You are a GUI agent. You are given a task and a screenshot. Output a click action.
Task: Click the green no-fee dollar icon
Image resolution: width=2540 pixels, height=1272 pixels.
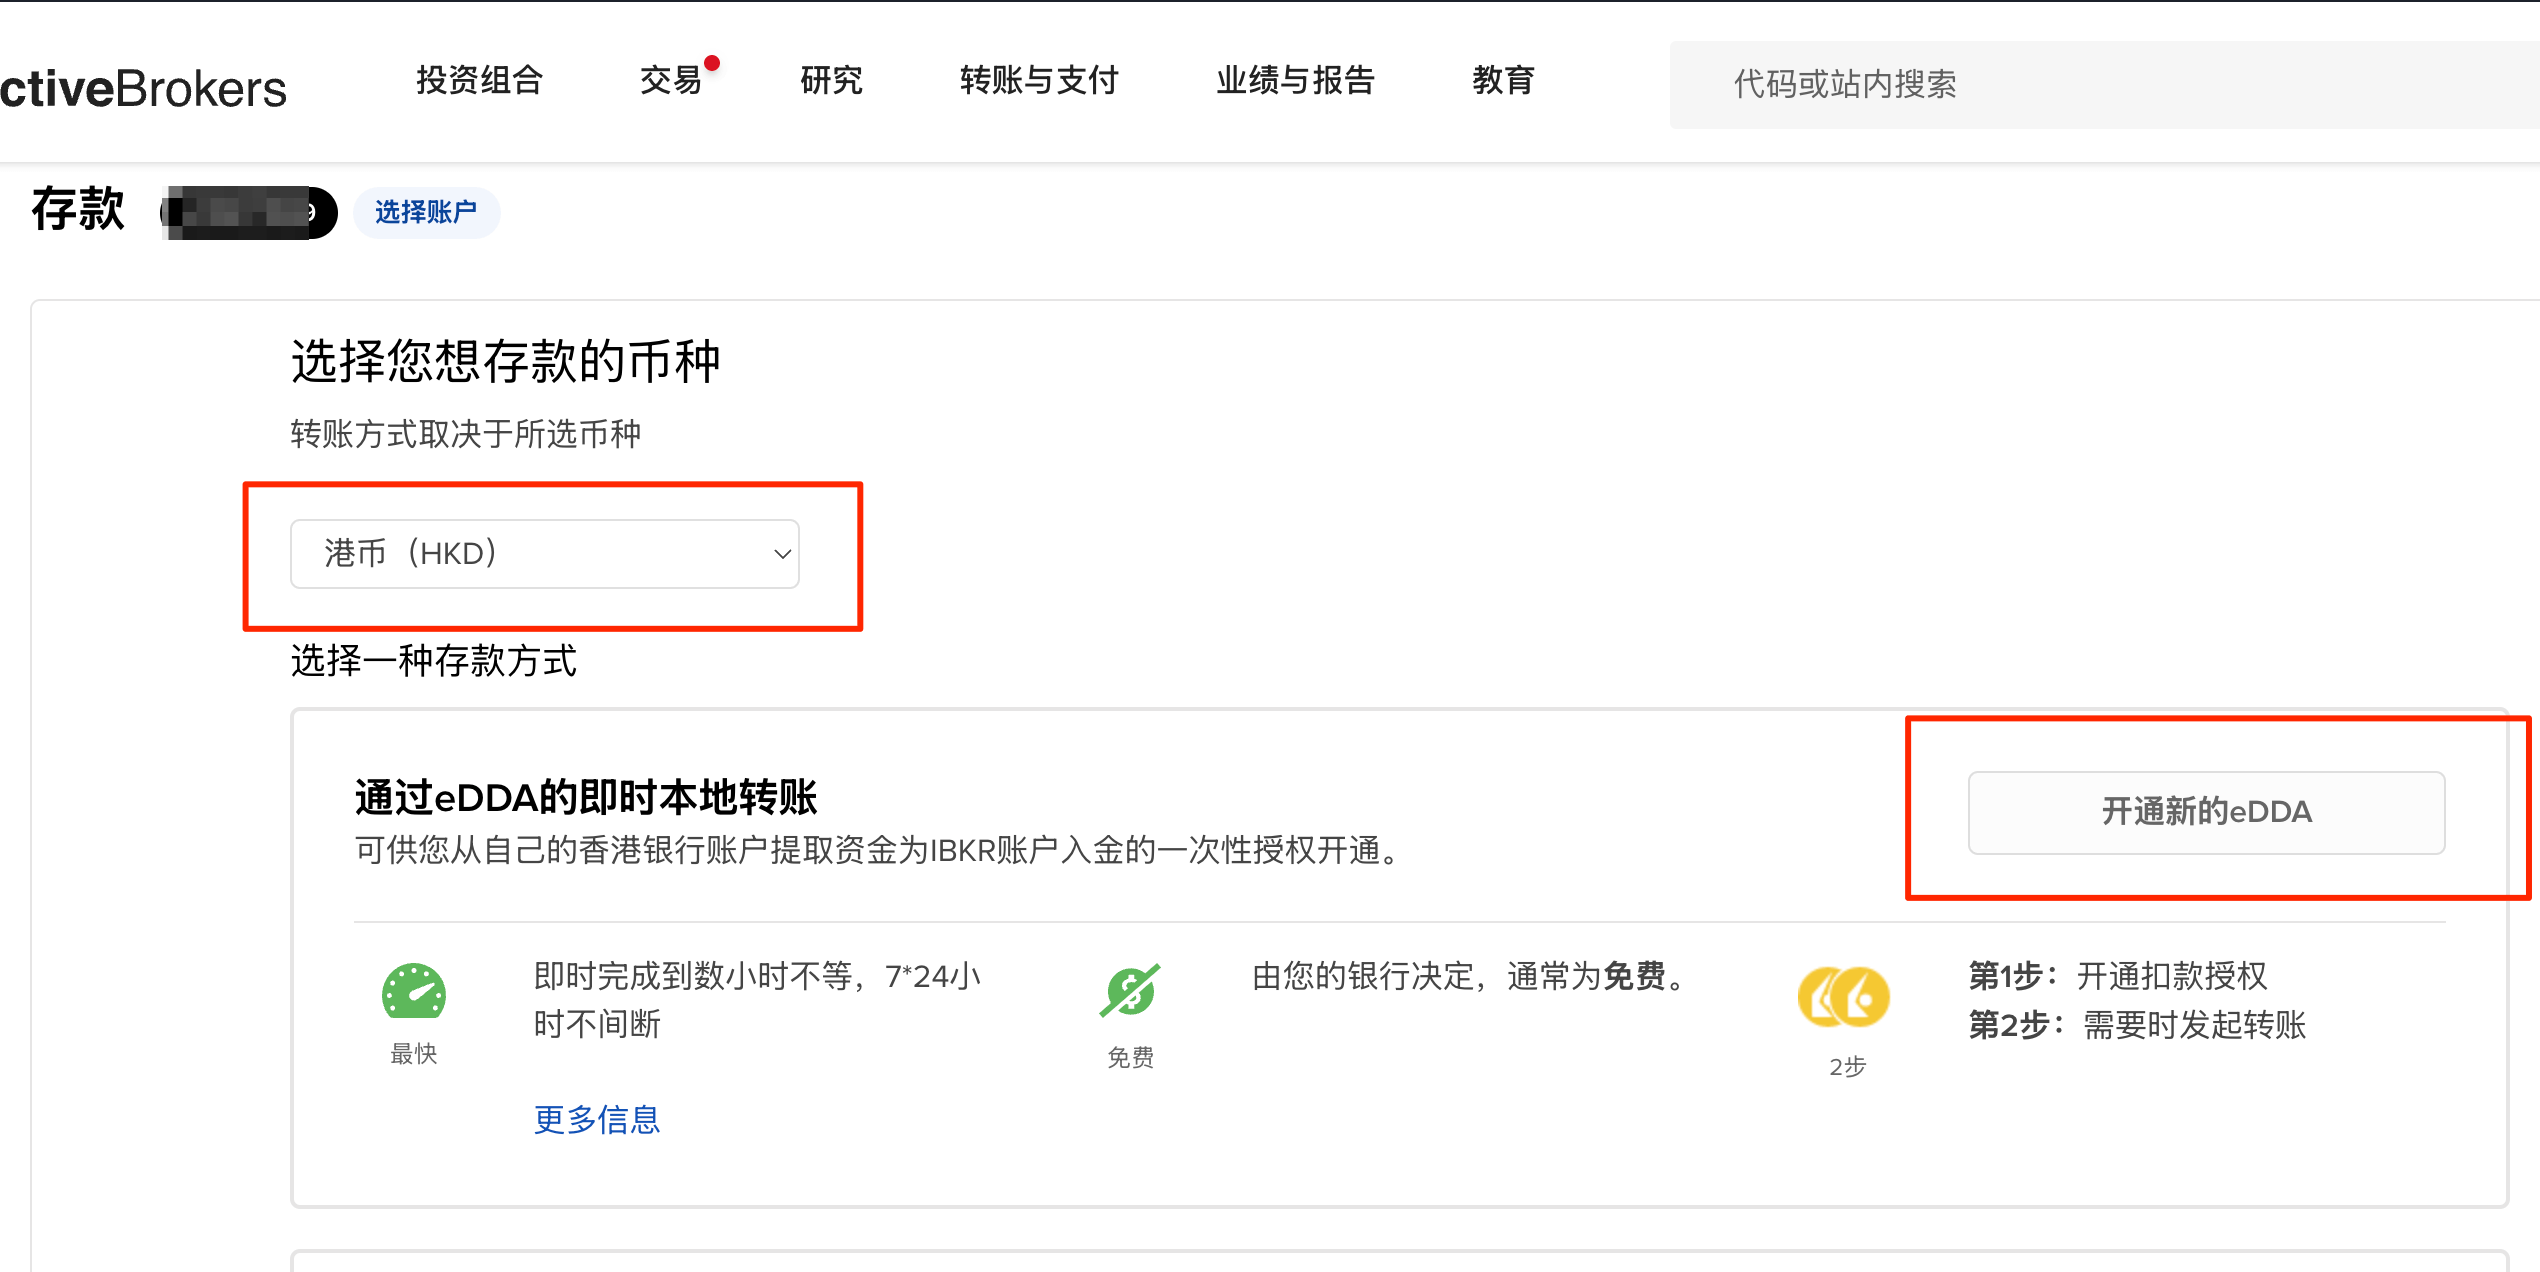point(1130,991)
